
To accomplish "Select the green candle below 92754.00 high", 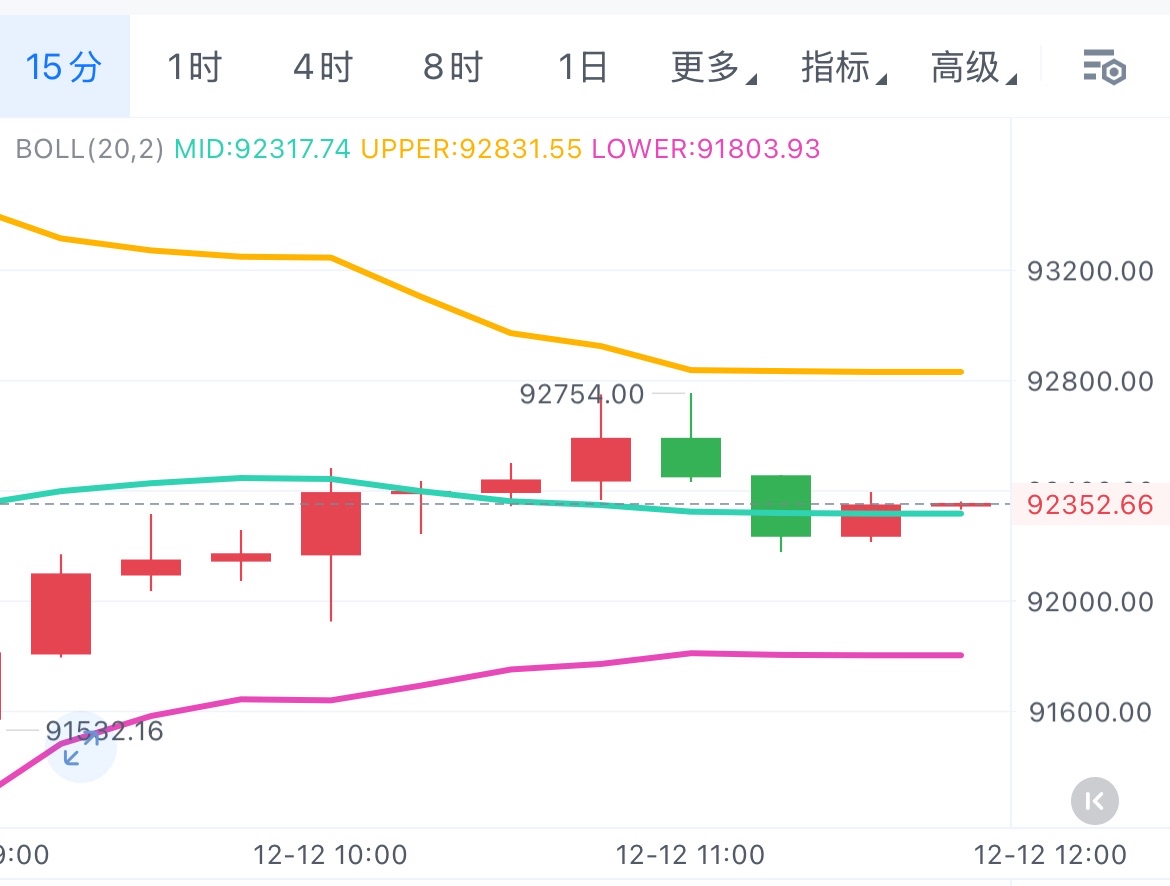I will click(690, 457).
